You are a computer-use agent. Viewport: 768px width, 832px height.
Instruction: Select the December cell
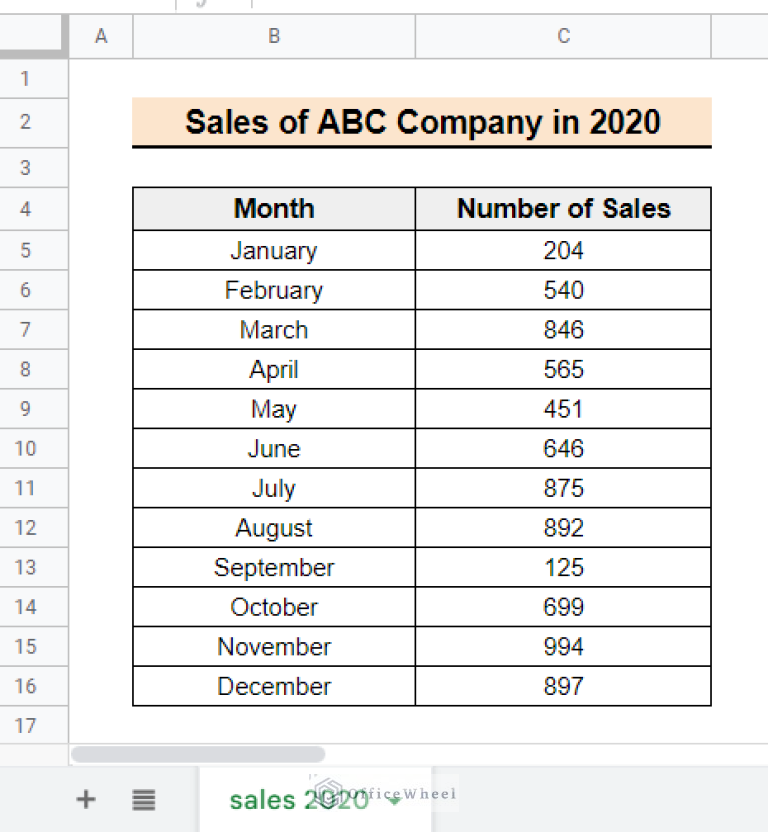274,686
